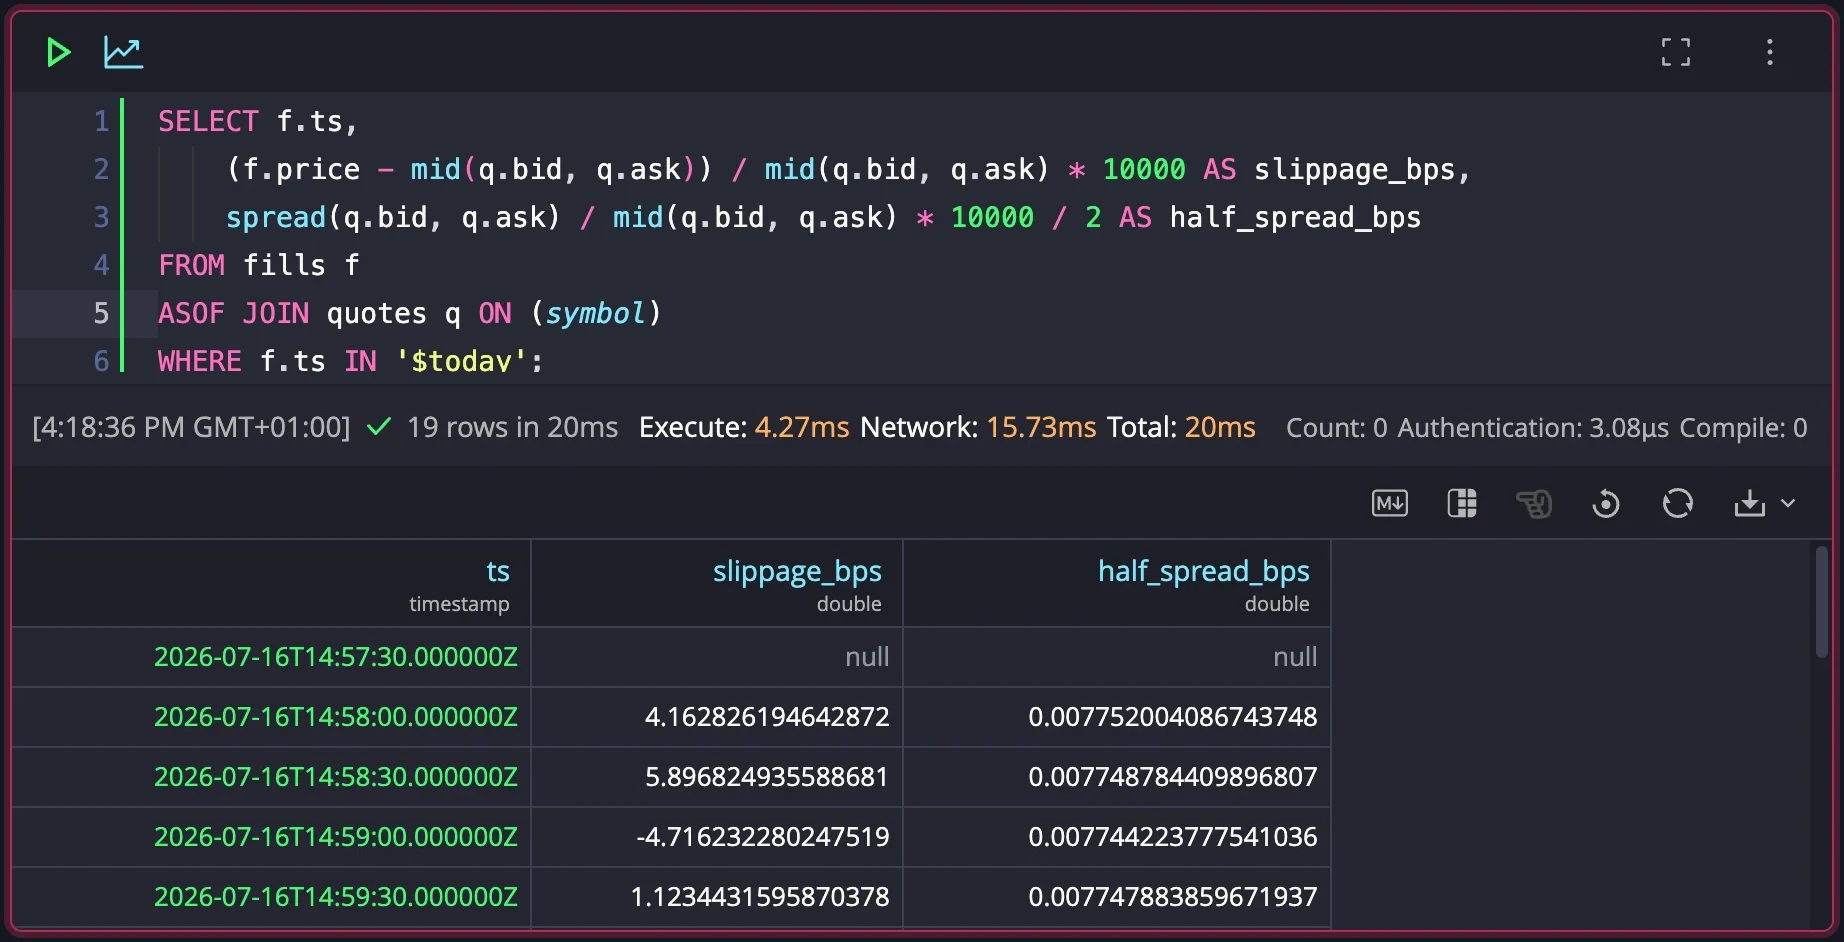Copy result as Markdown
The width and height of the screenshot is (1844, 942).
point(1390,503)
